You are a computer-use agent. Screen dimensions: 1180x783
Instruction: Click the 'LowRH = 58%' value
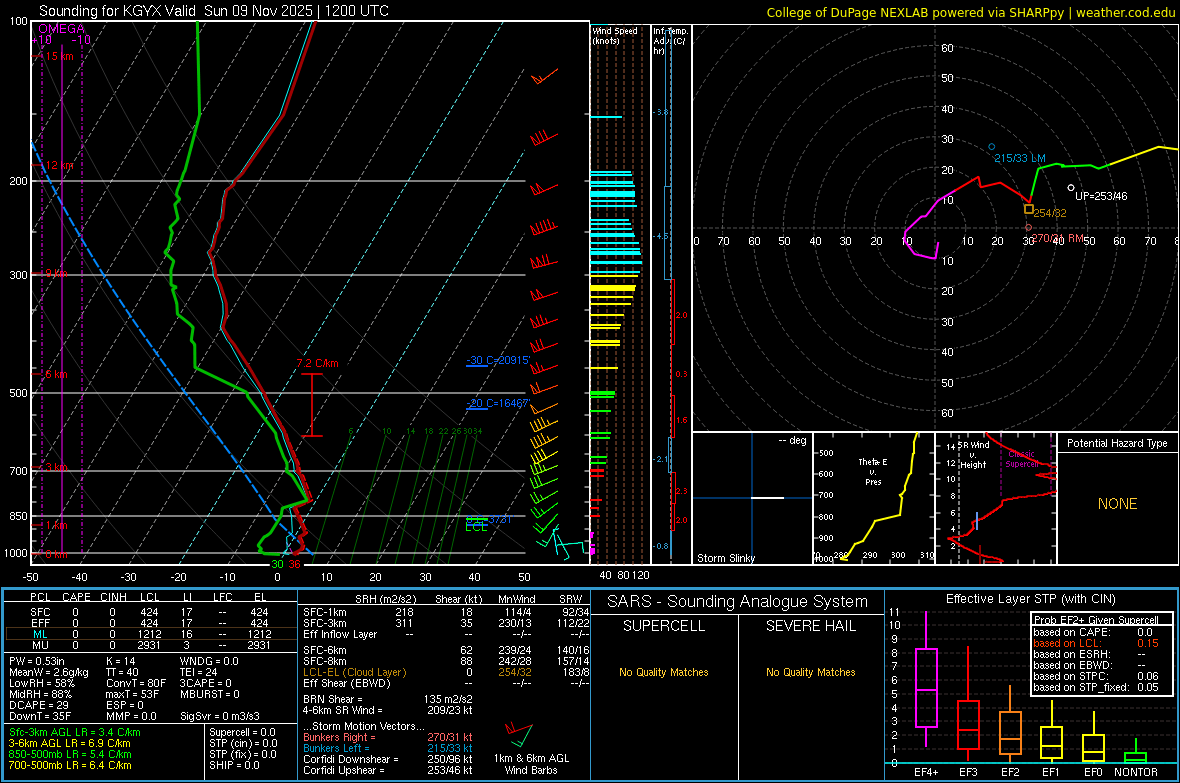coord(41,683)
